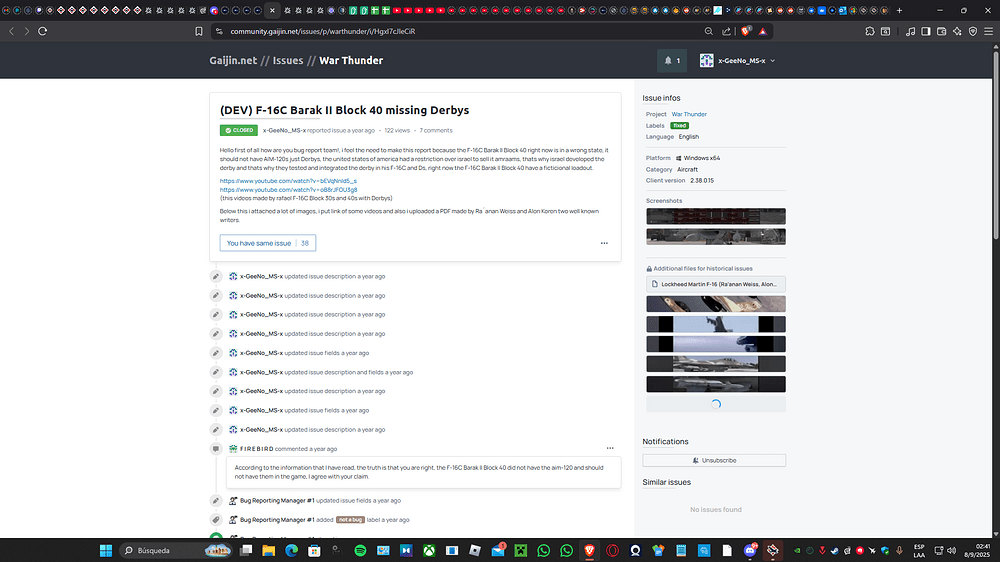This screenshot has width=1000, height=562.
Task: Open FIREBIRD's commenter profile name
Action: click(x=256, y=449)
